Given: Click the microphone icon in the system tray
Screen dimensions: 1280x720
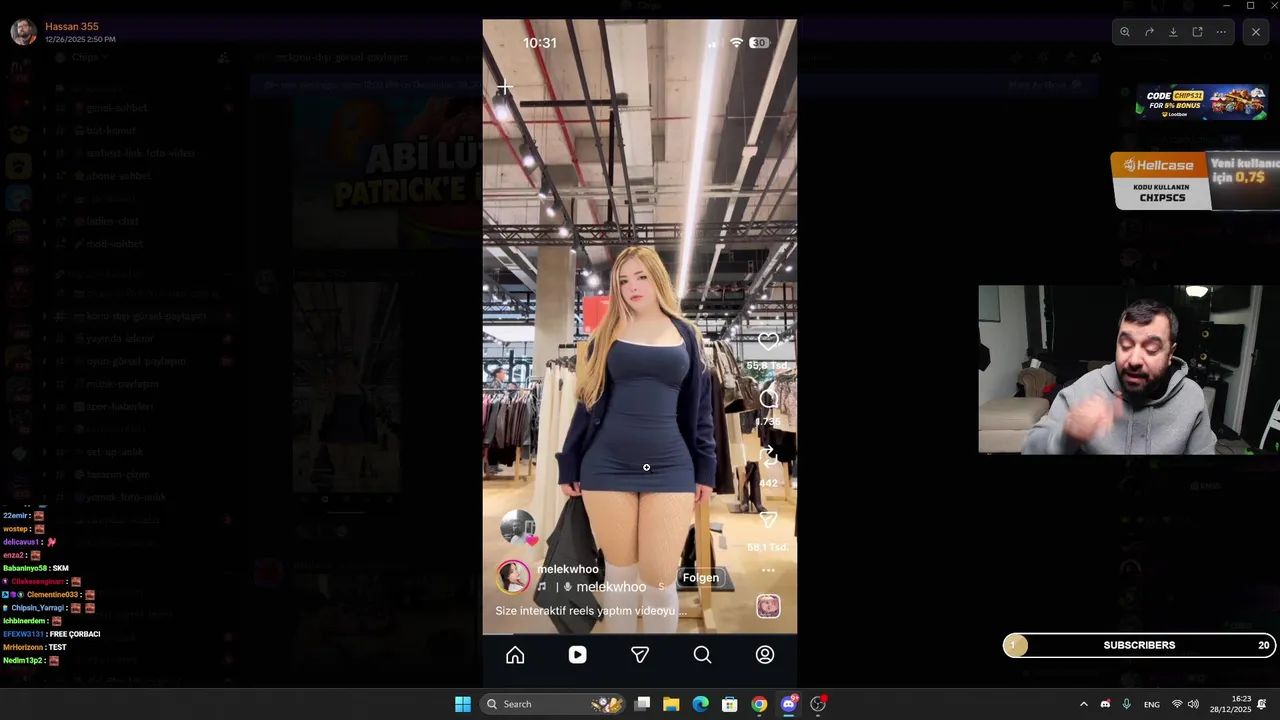Looking at the screenshot, I should (1127, 704).
